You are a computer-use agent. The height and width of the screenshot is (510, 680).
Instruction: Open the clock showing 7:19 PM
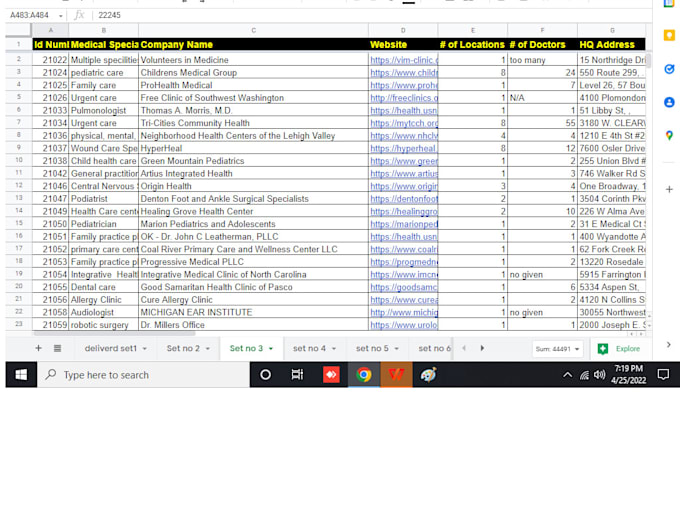coord(628,375)
